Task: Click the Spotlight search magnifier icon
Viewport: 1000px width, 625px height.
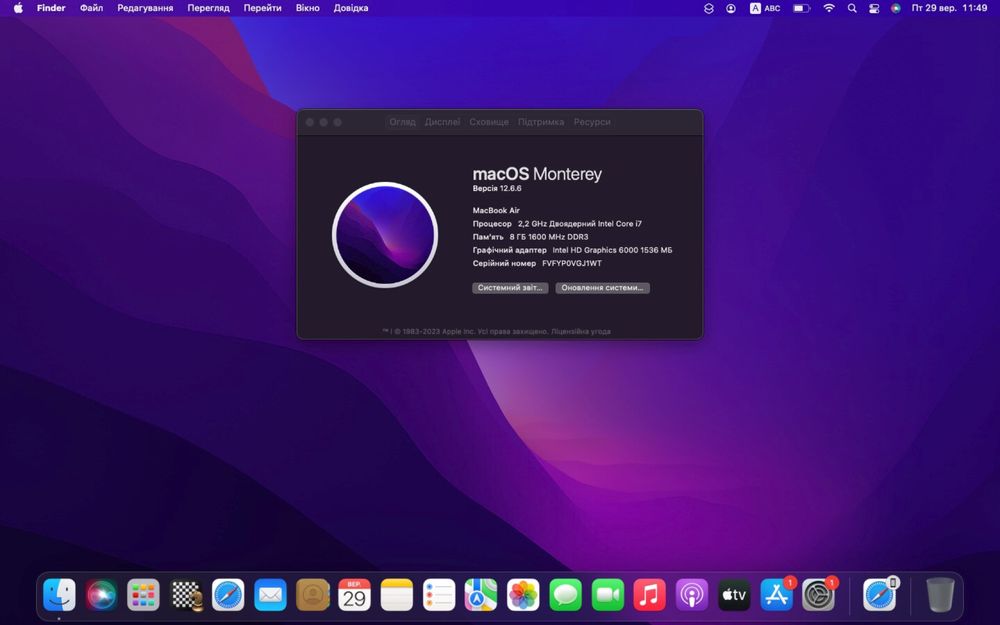Action: point(852,8)
